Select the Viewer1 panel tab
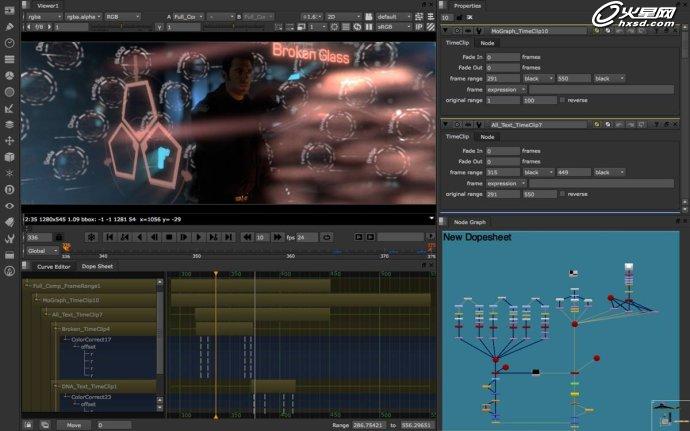Viewport: 690px width, 431px height. coord(48,6)
